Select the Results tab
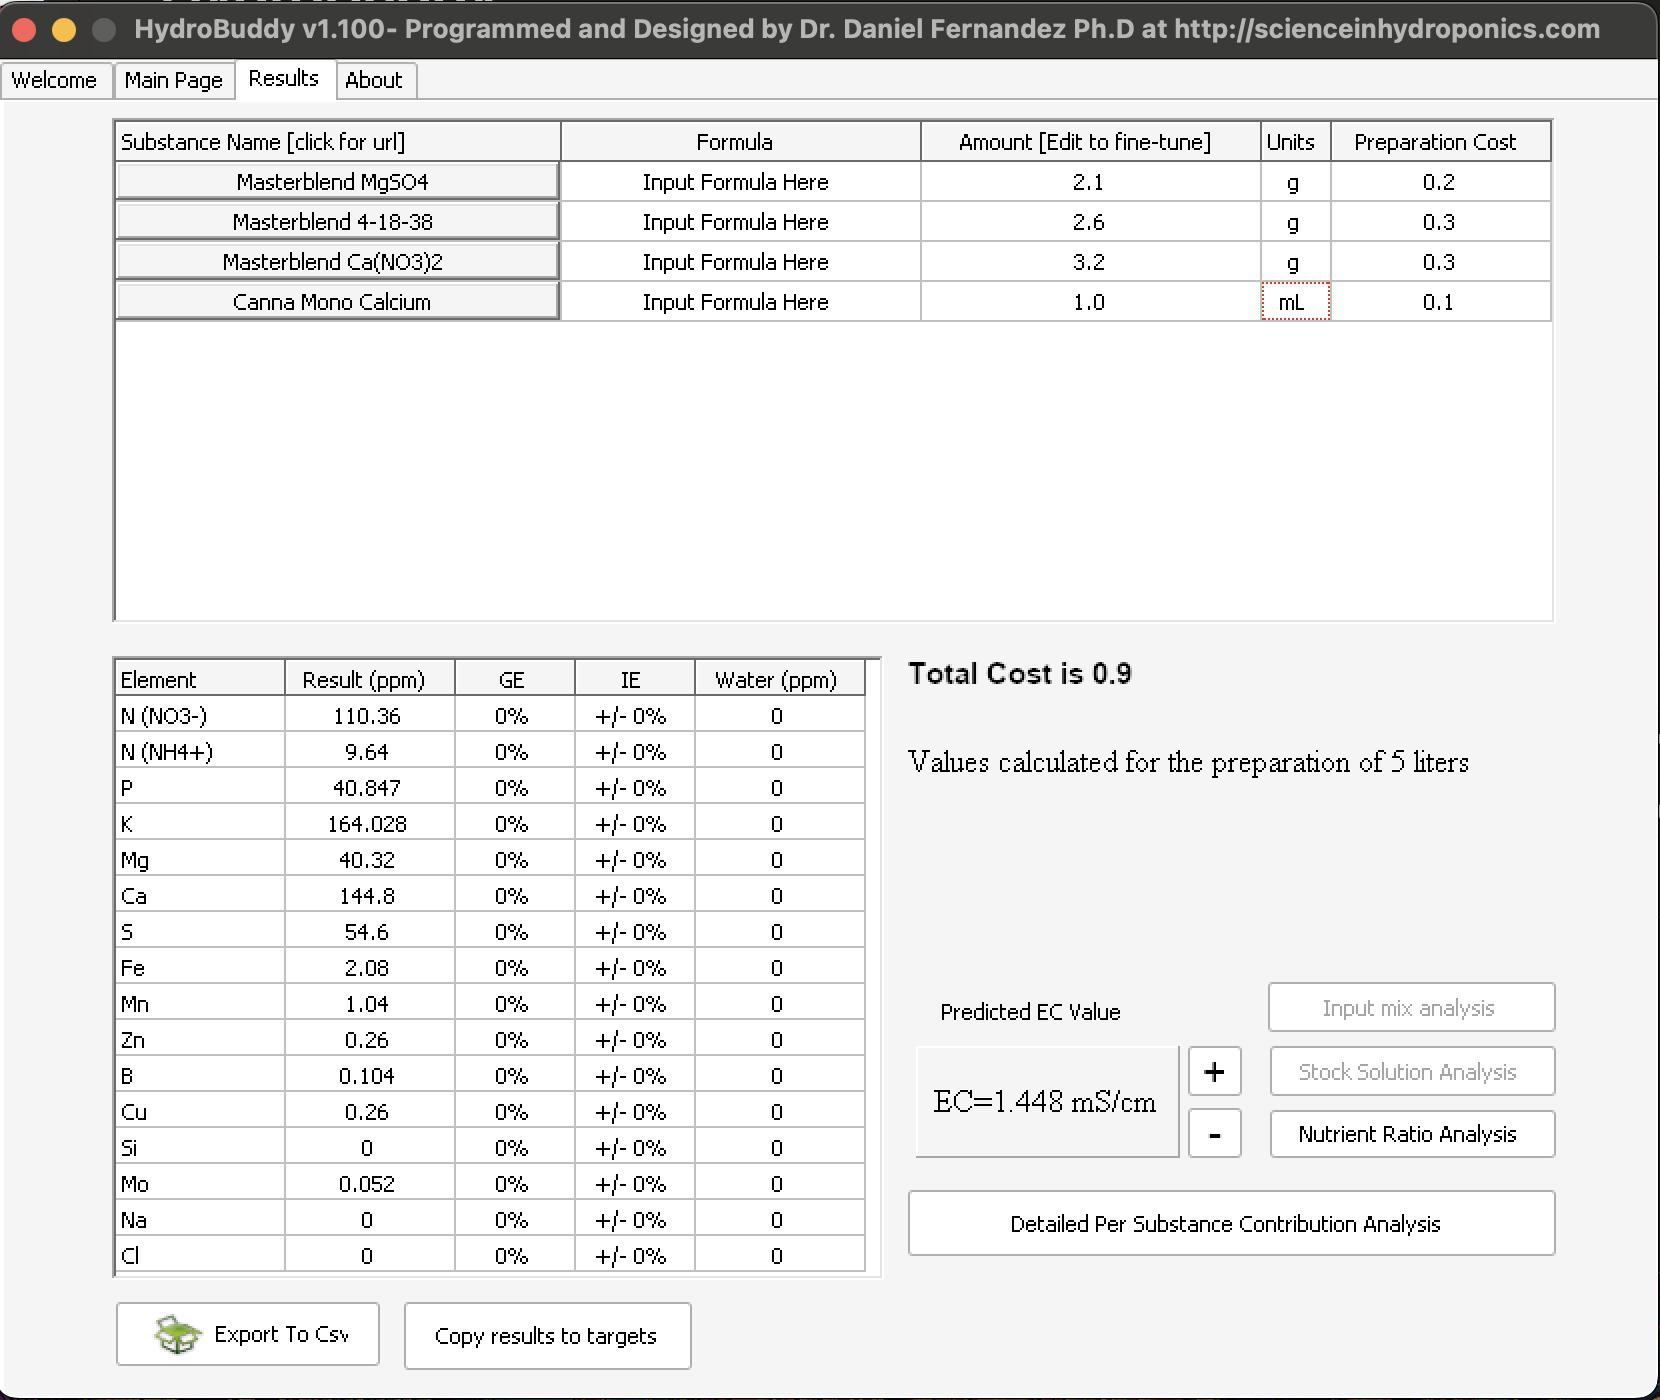 284,79
